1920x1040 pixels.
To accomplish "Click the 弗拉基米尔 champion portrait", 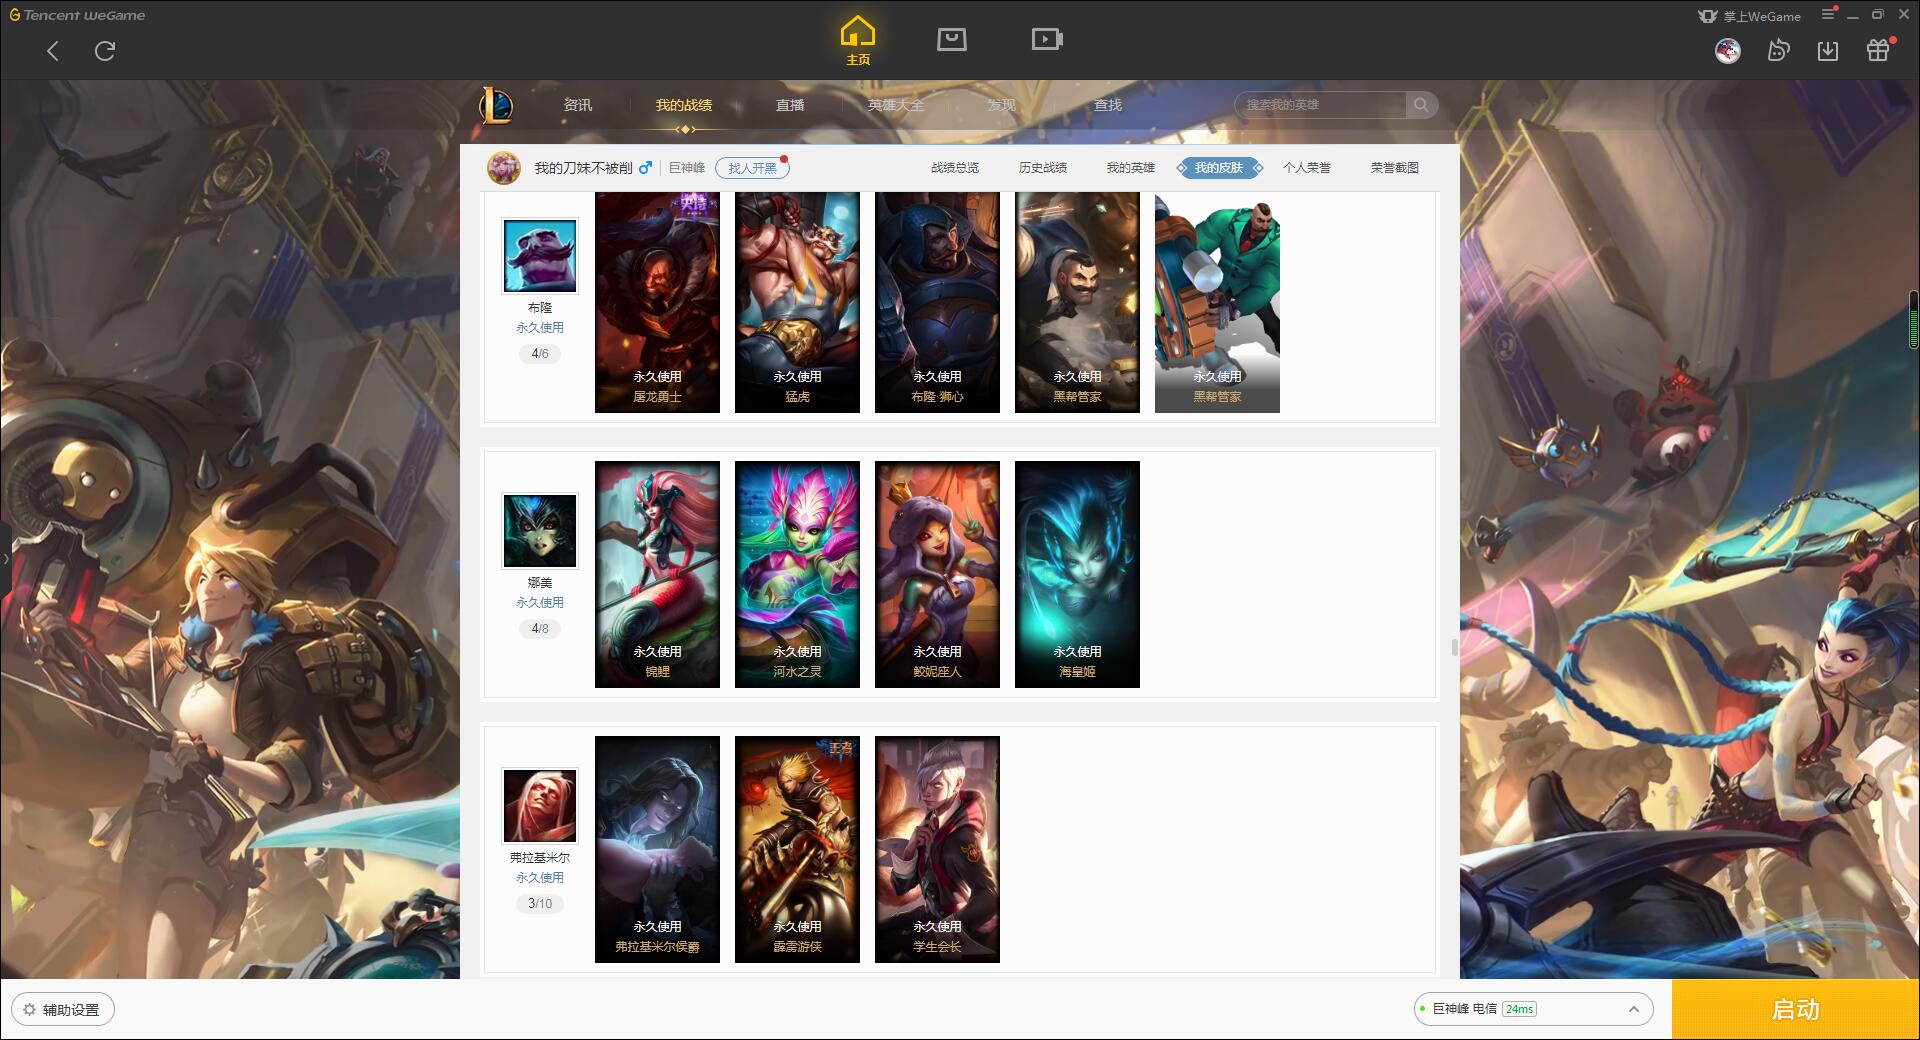I will click(540, 806).
